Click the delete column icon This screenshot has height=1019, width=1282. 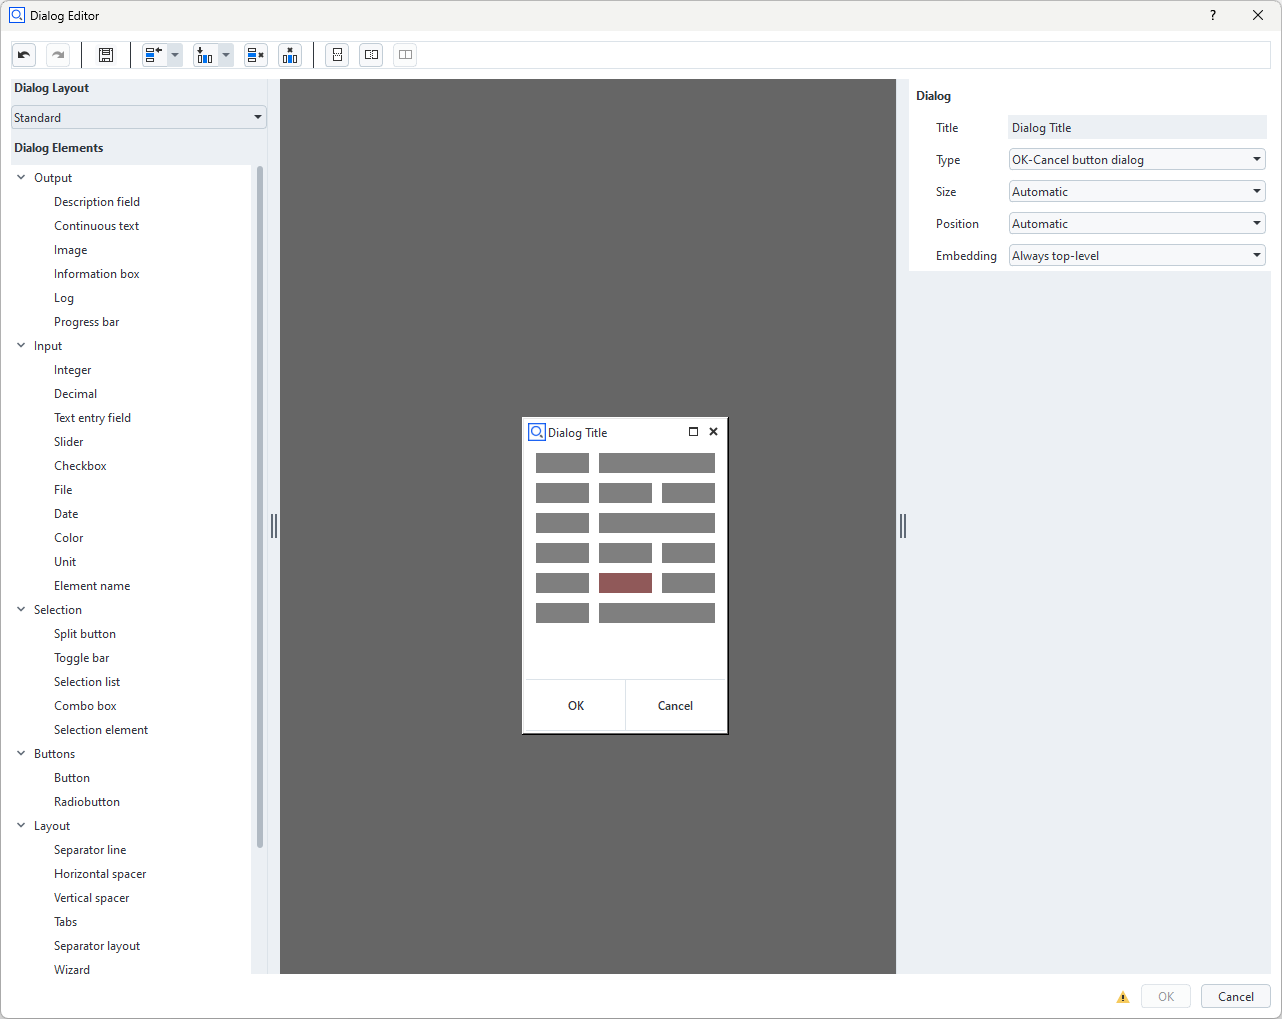click(x=290, y=55)
